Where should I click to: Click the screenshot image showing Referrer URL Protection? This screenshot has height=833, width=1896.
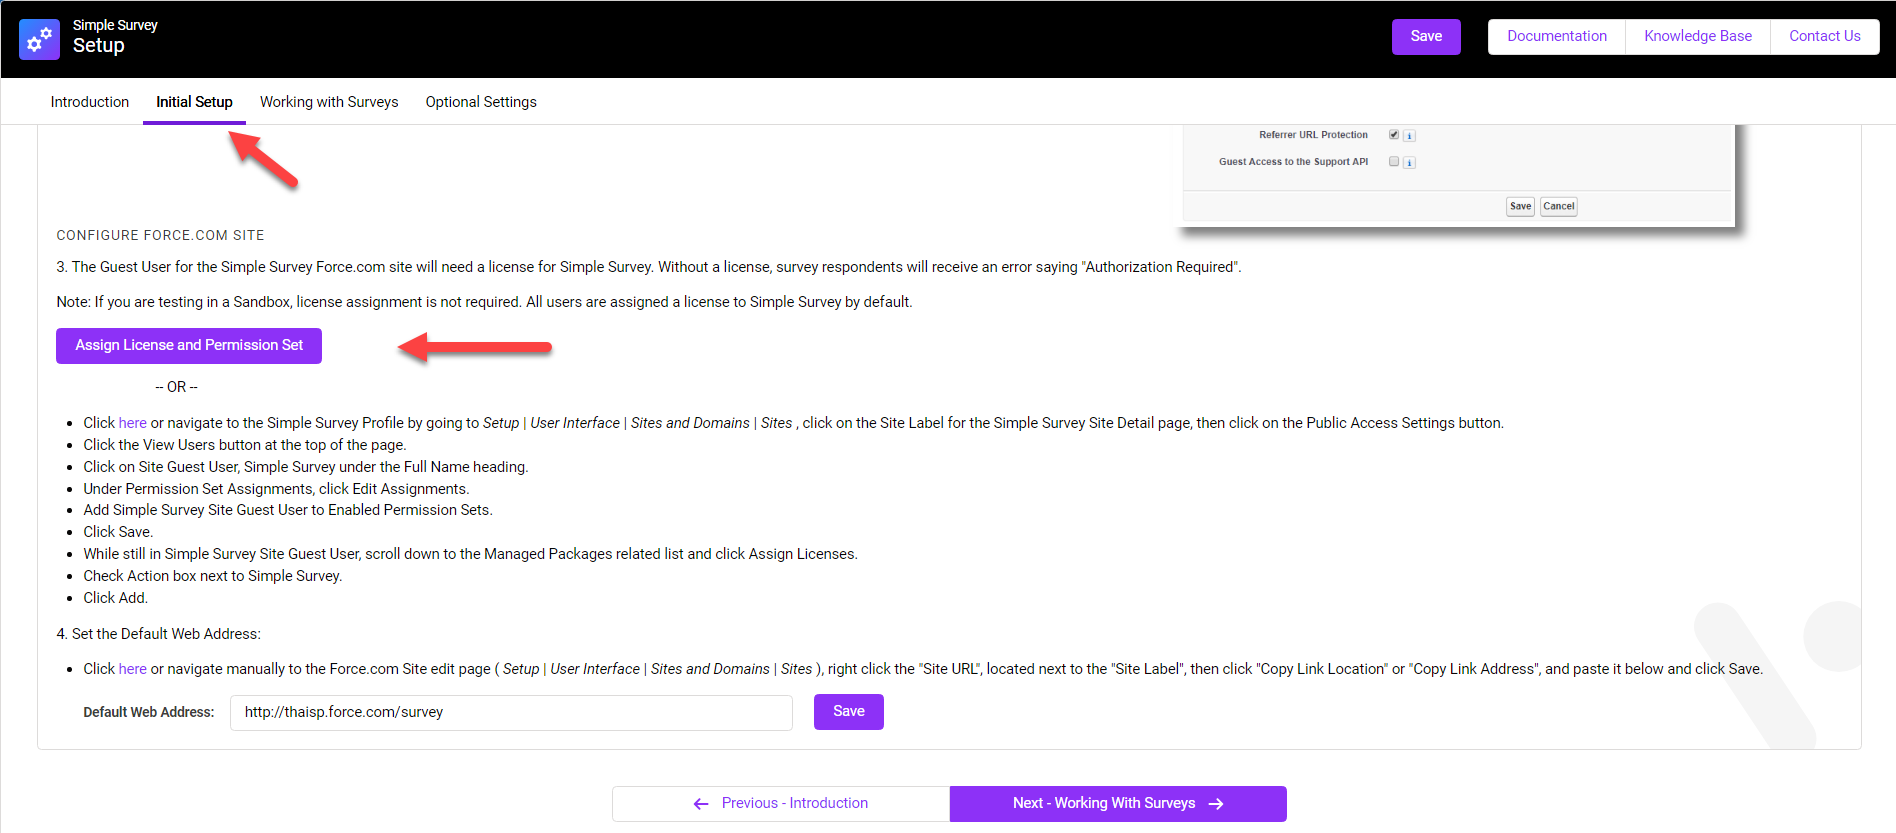pos(1458,176)
